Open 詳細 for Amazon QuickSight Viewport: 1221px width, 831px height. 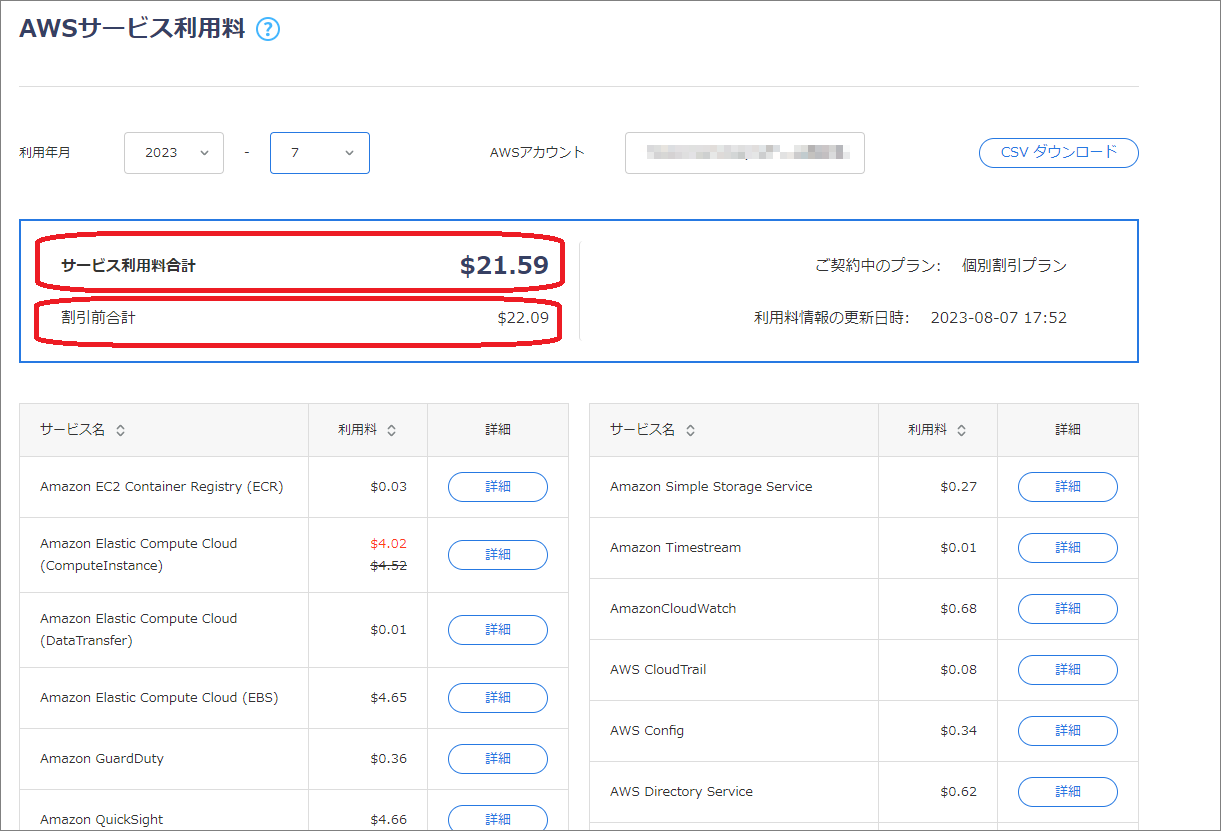tap(498, 818)
